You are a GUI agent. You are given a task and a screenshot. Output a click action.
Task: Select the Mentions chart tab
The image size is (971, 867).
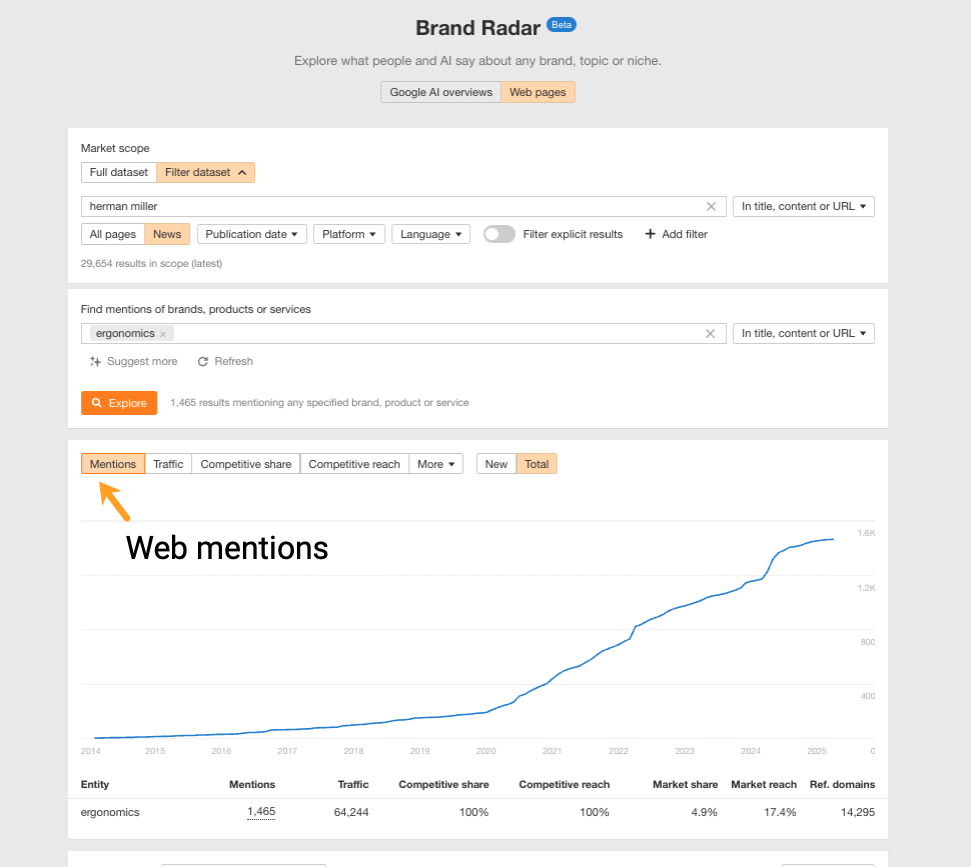(x=113, y=464)
